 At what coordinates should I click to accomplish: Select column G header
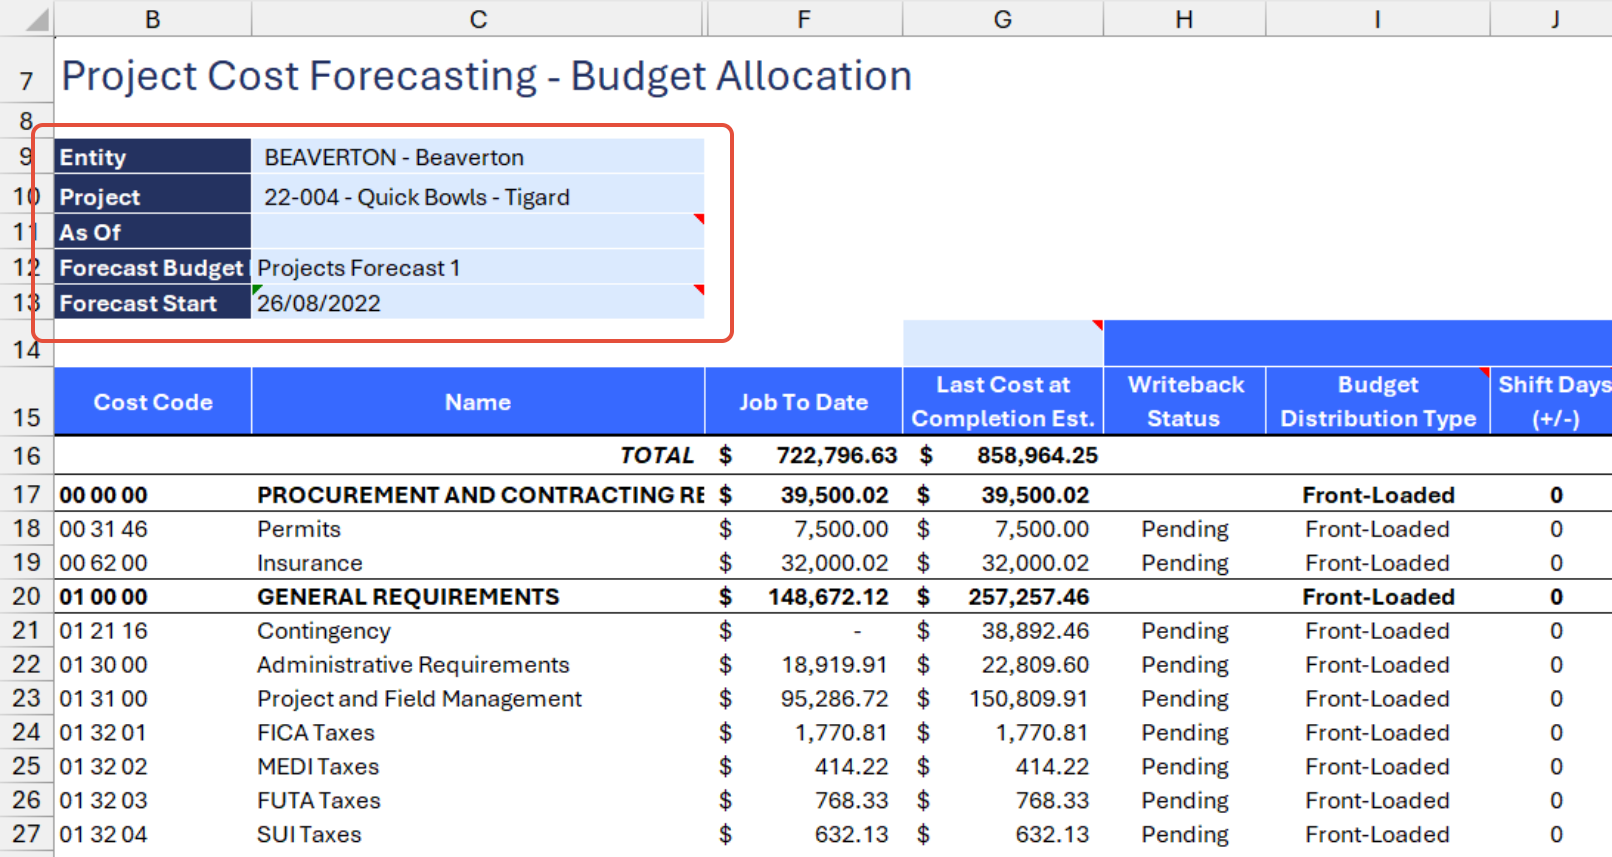(x=1002, y=19)
